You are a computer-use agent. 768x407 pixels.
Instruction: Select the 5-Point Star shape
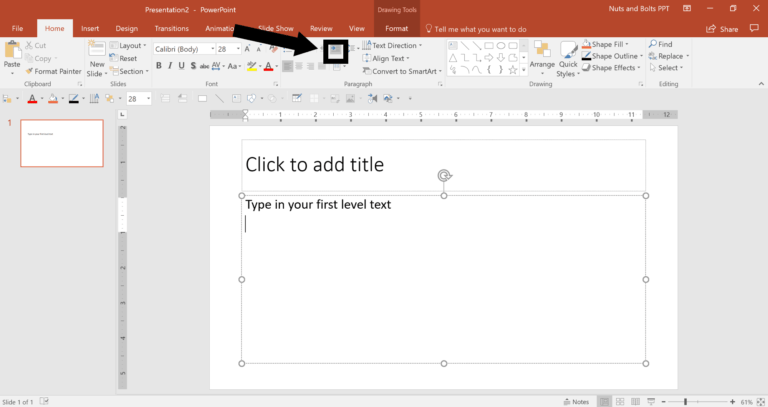click(513, 70)
